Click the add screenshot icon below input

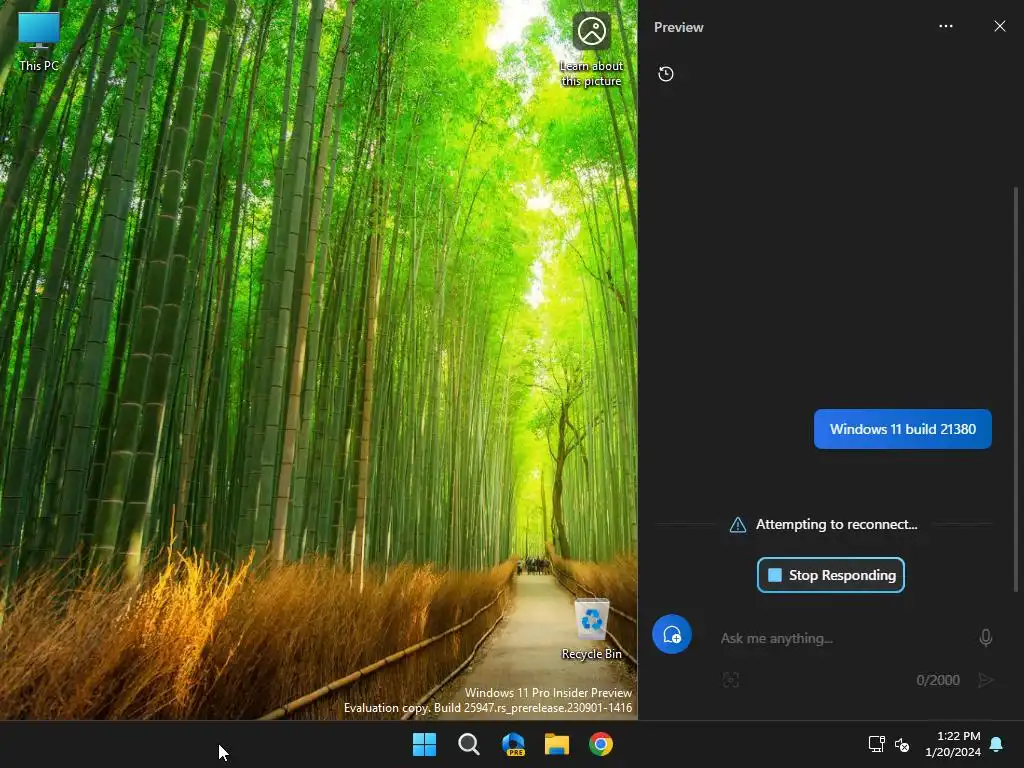(x=731, y=680)
